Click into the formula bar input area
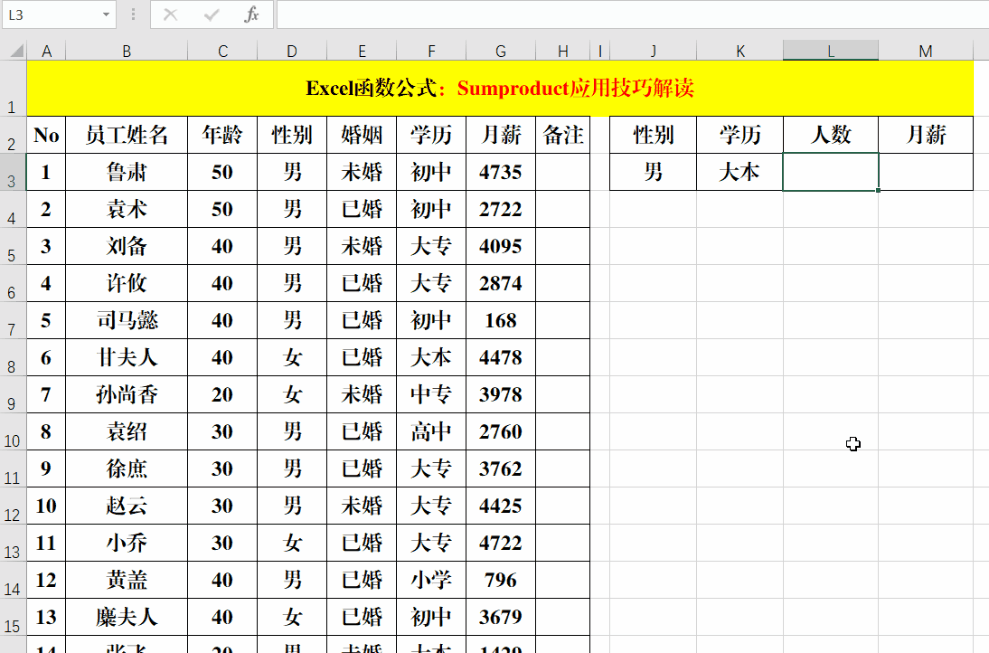 [x=633, y=15]
